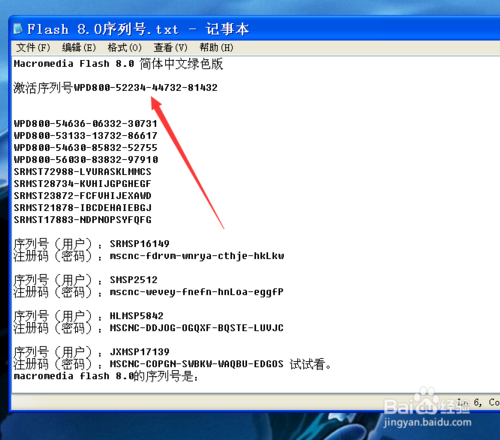
Task: Click the line SRMST23872-FCFVHIJEXAWD
Action: pyautogui.click(x=82, y=196)
